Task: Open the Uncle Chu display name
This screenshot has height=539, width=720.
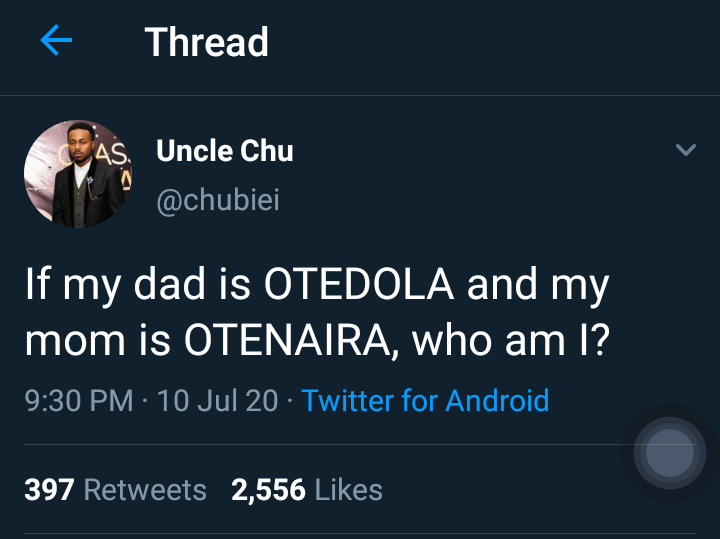Action: click(225, 151)
